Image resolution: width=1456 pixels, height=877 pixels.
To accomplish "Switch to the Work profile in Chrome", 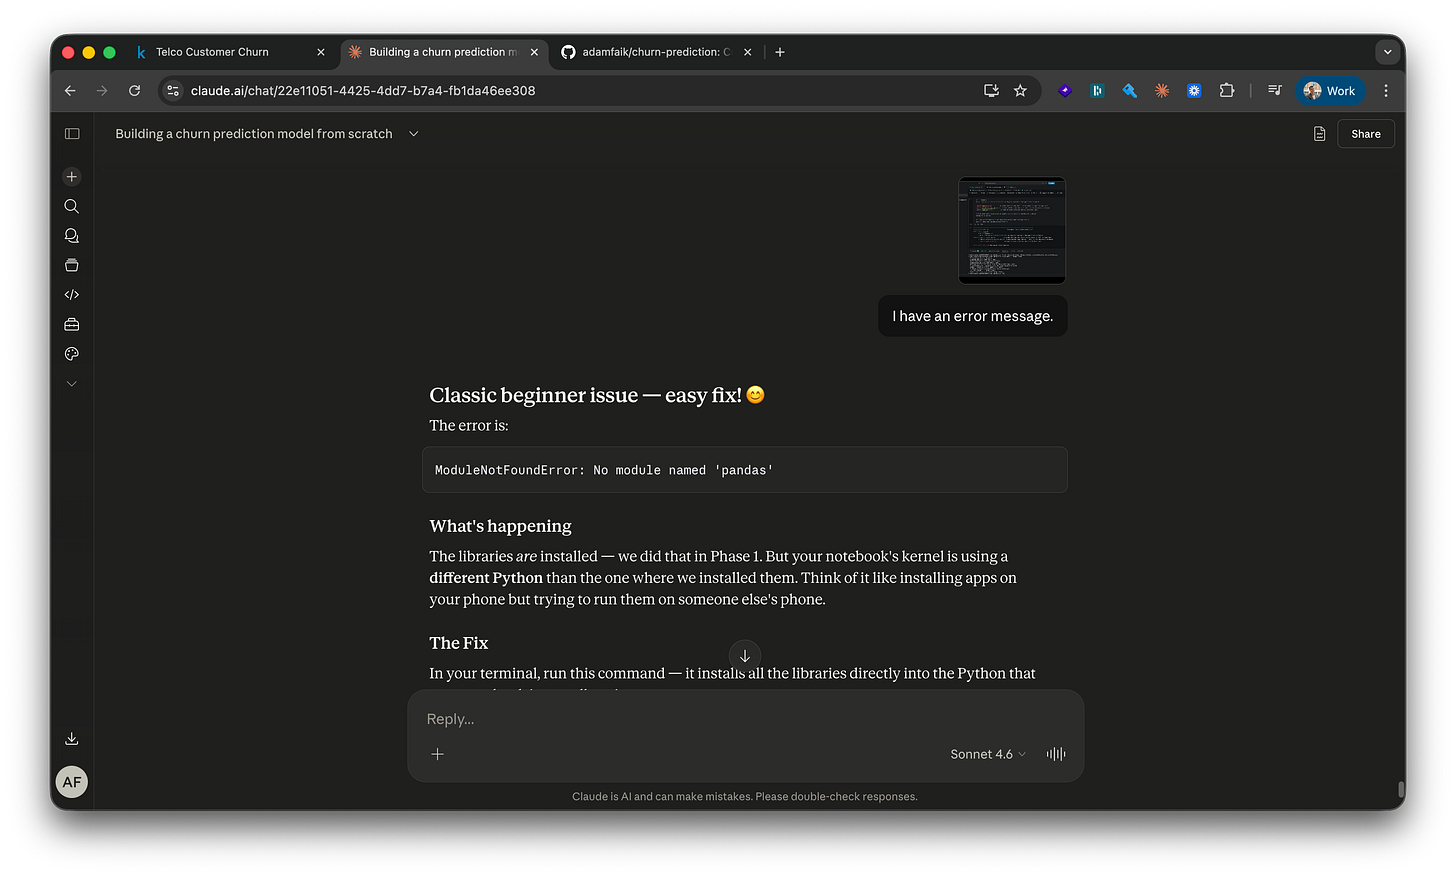I will pyautogui.click(x=1330, y=90).
